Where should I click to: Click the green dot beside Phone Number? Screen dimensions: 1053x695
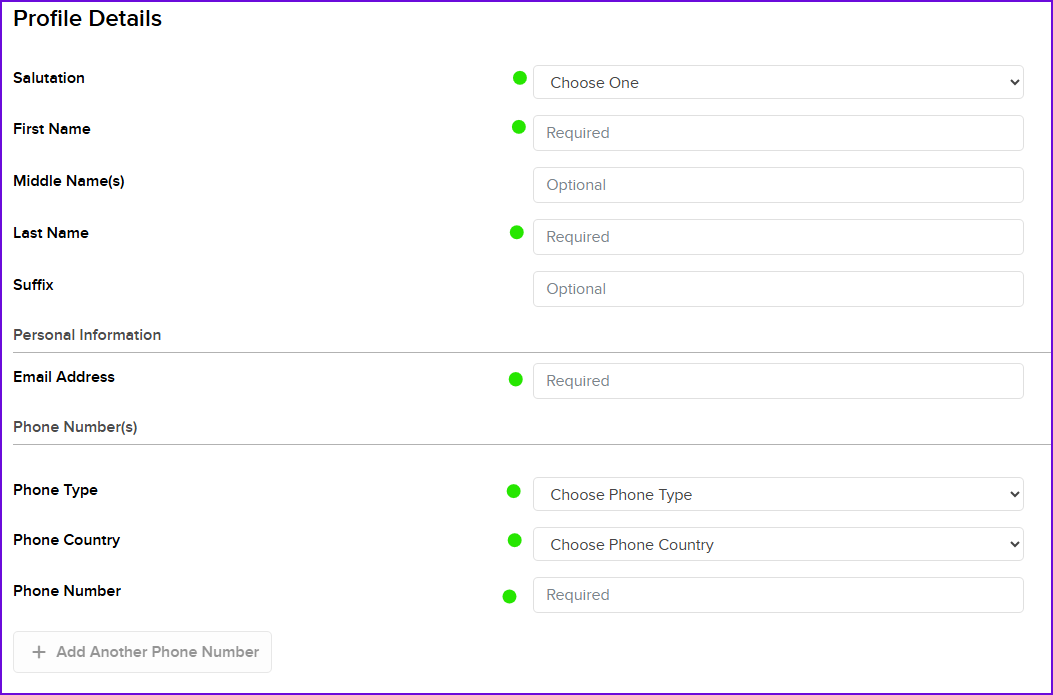pos(510,596)
